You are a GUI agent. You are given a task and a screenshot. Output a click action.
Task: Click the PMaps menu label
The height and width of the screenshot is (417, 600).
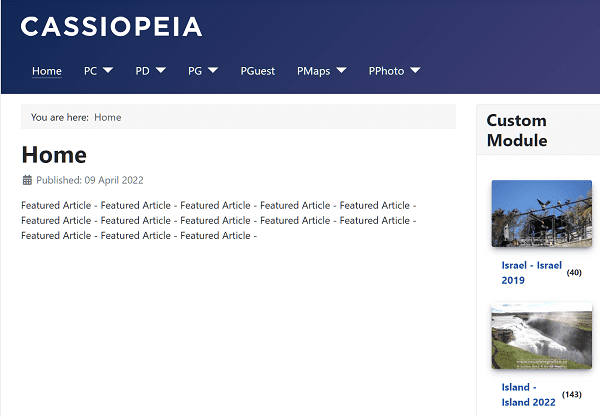(x=315, y=71)
